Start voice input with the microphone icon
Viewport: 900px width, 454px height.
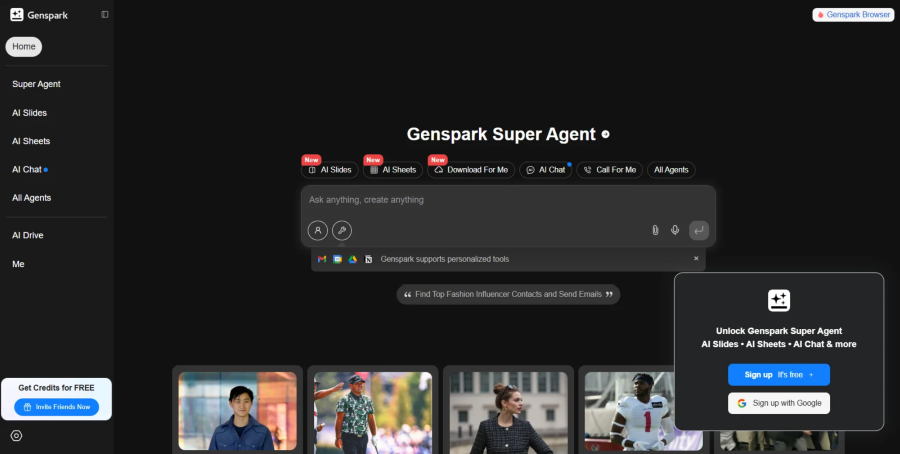click(x=675, y=230)
